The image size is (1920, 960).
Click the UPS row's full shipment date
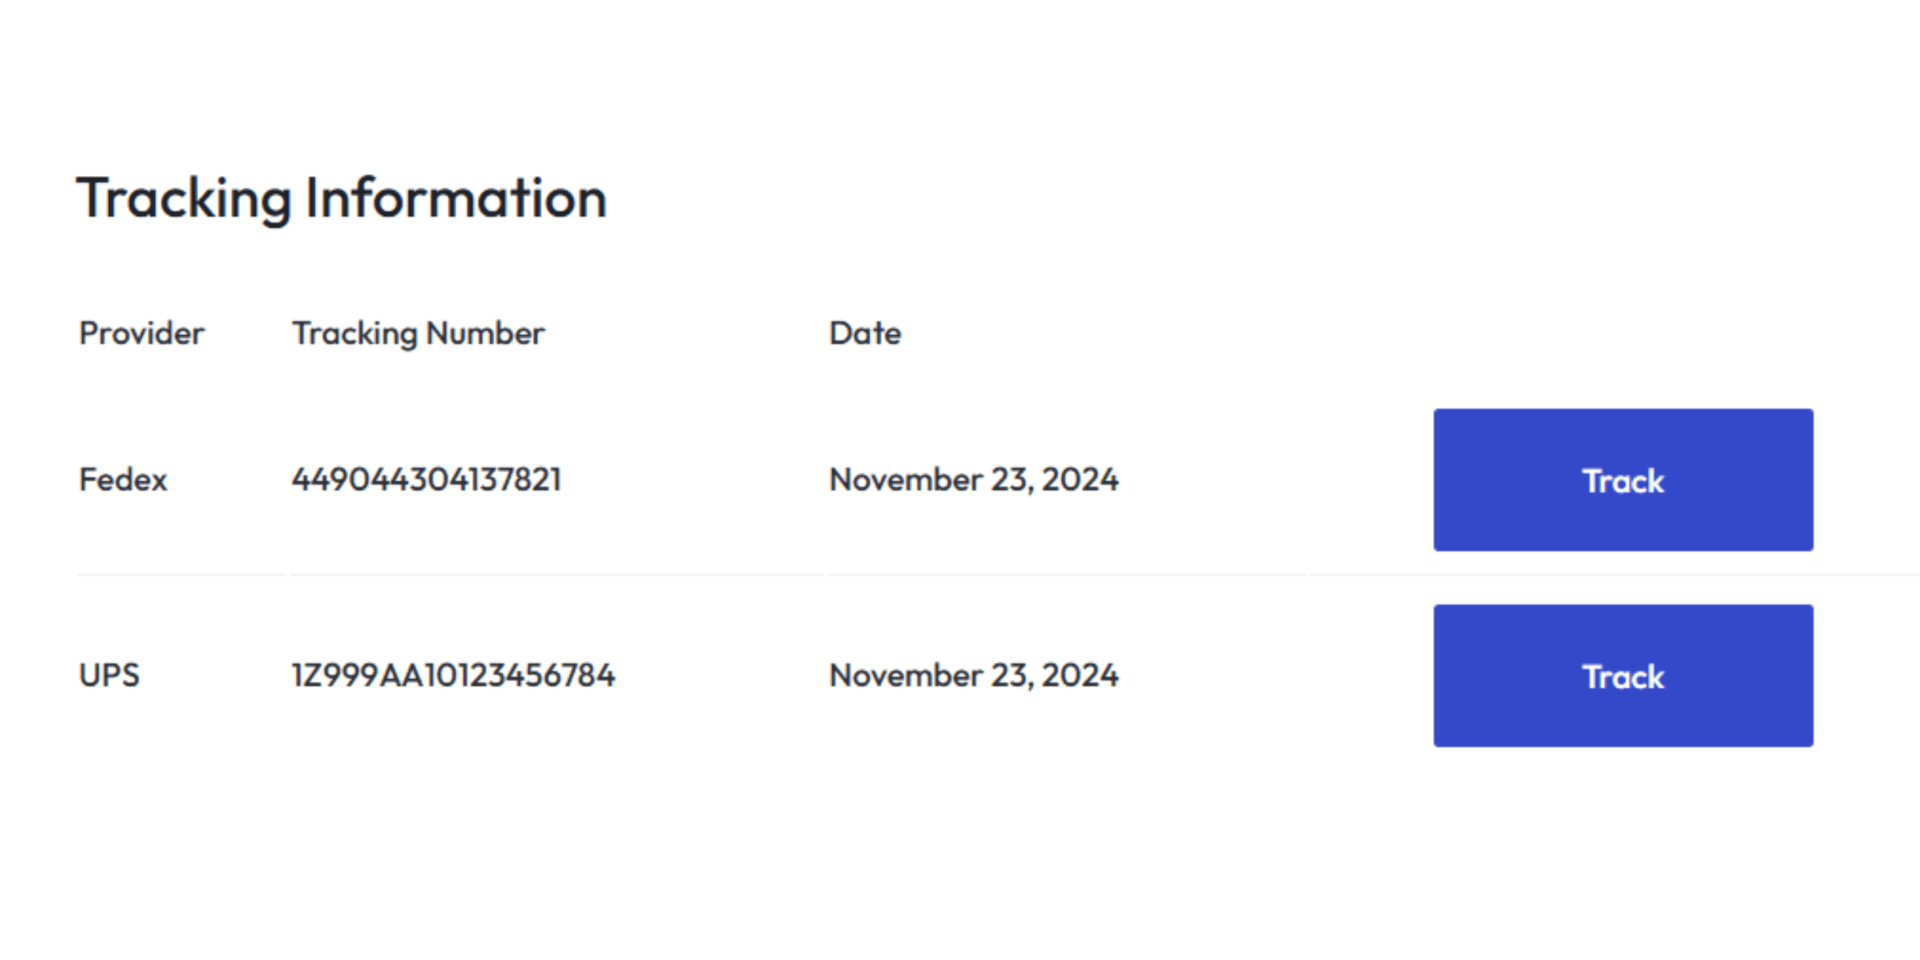tap(973, 676)
